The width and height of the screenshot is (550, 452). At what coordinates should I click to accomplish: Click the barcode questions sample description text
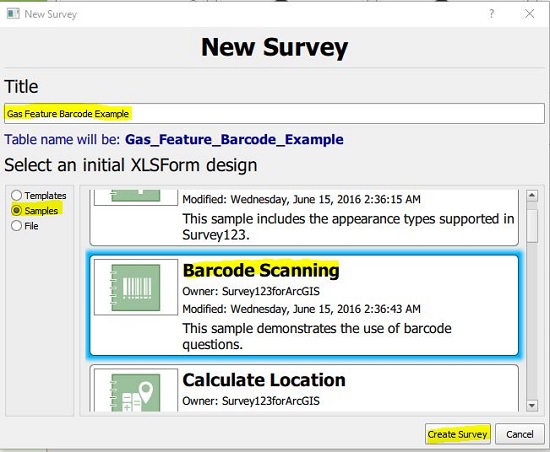[x=317, y=336]
